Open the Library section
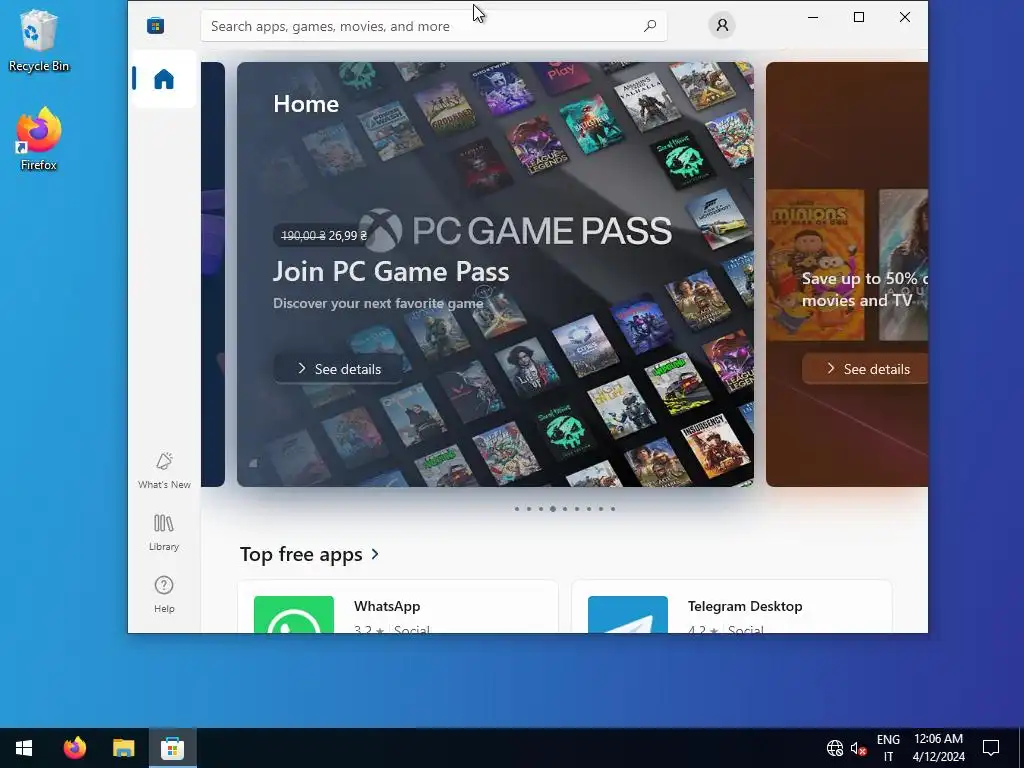This screenshot has width=1024, height=768. coord(164,532)
